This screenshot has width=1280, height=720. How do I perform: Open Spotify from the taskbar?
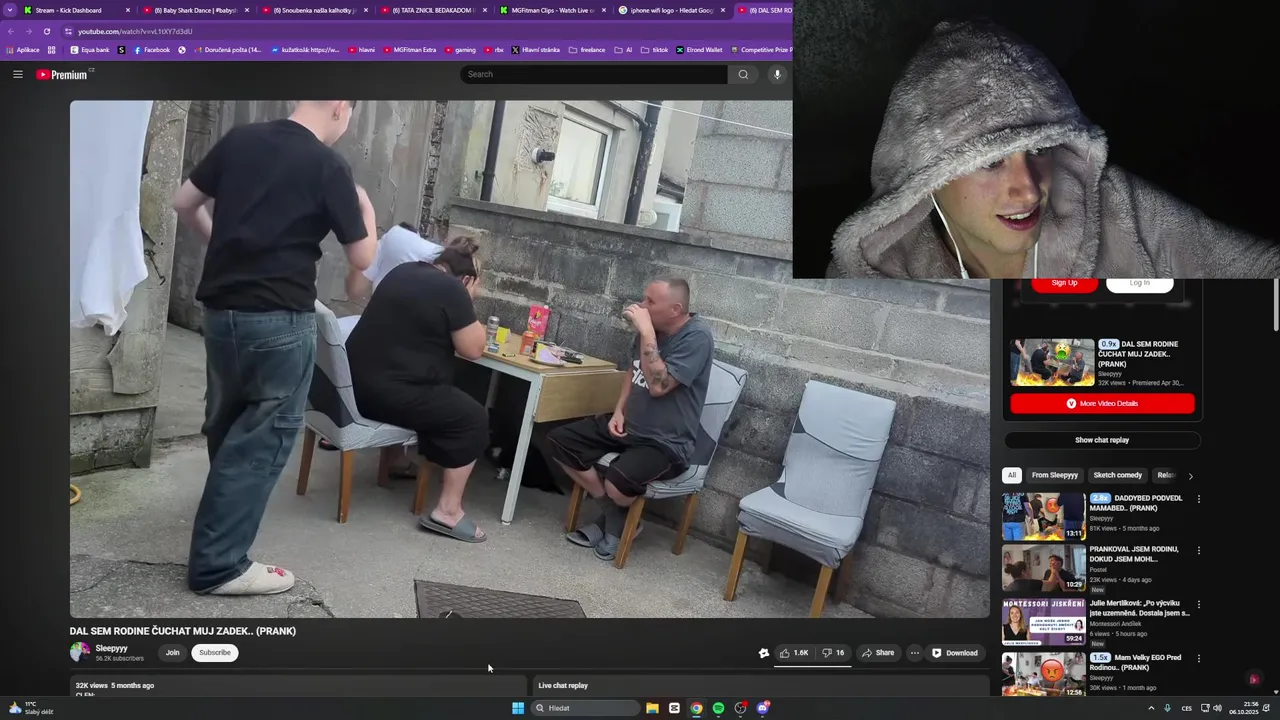718,708
